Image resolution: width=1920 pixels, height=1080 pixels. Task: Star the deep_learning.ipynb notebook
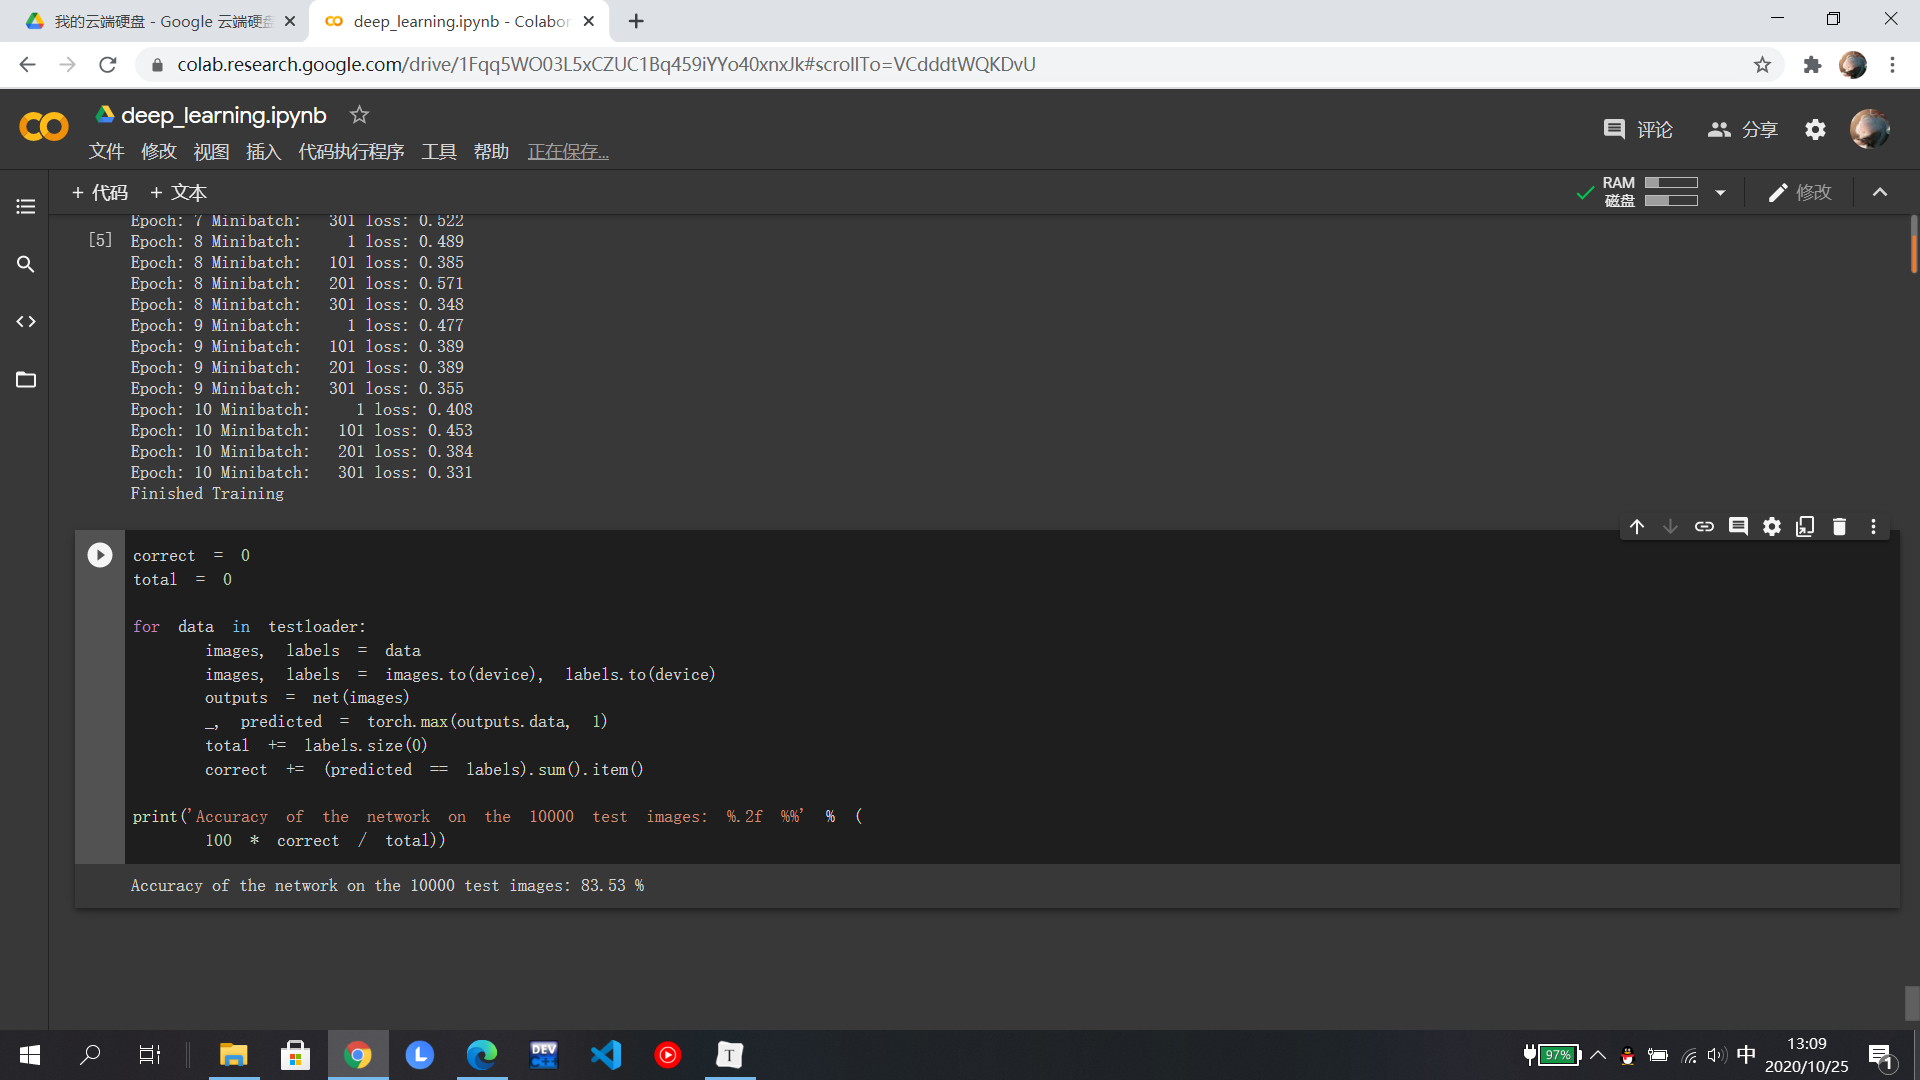pos(359,115)
